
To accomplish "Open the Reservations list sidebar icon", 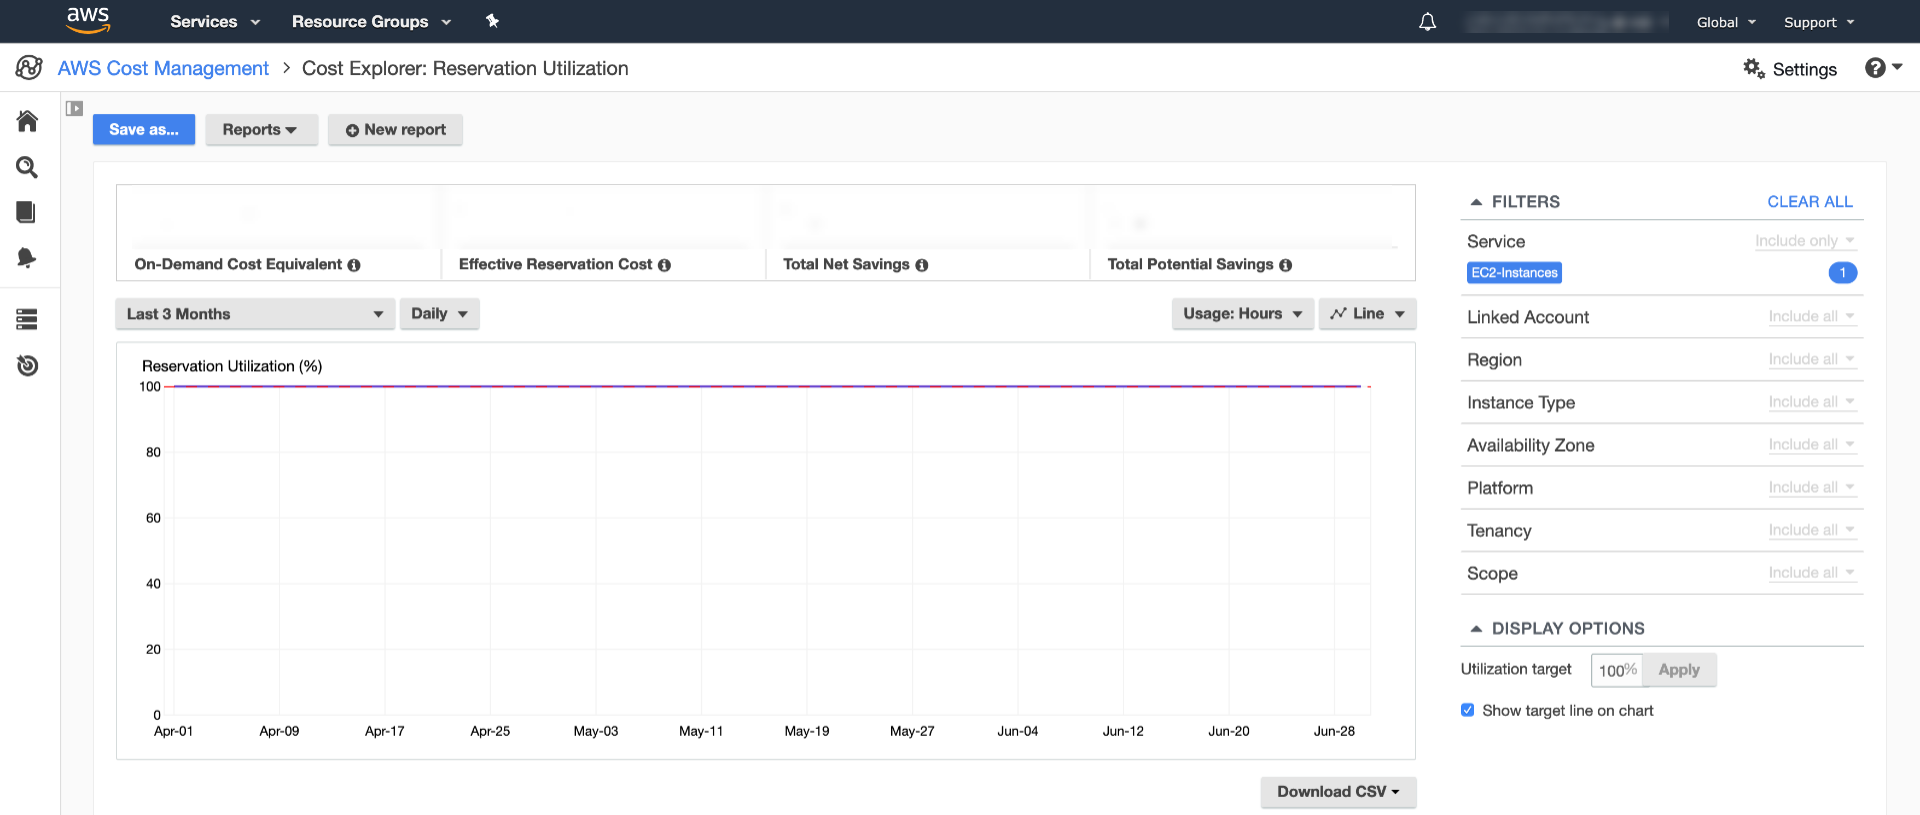I will point(27,319).
